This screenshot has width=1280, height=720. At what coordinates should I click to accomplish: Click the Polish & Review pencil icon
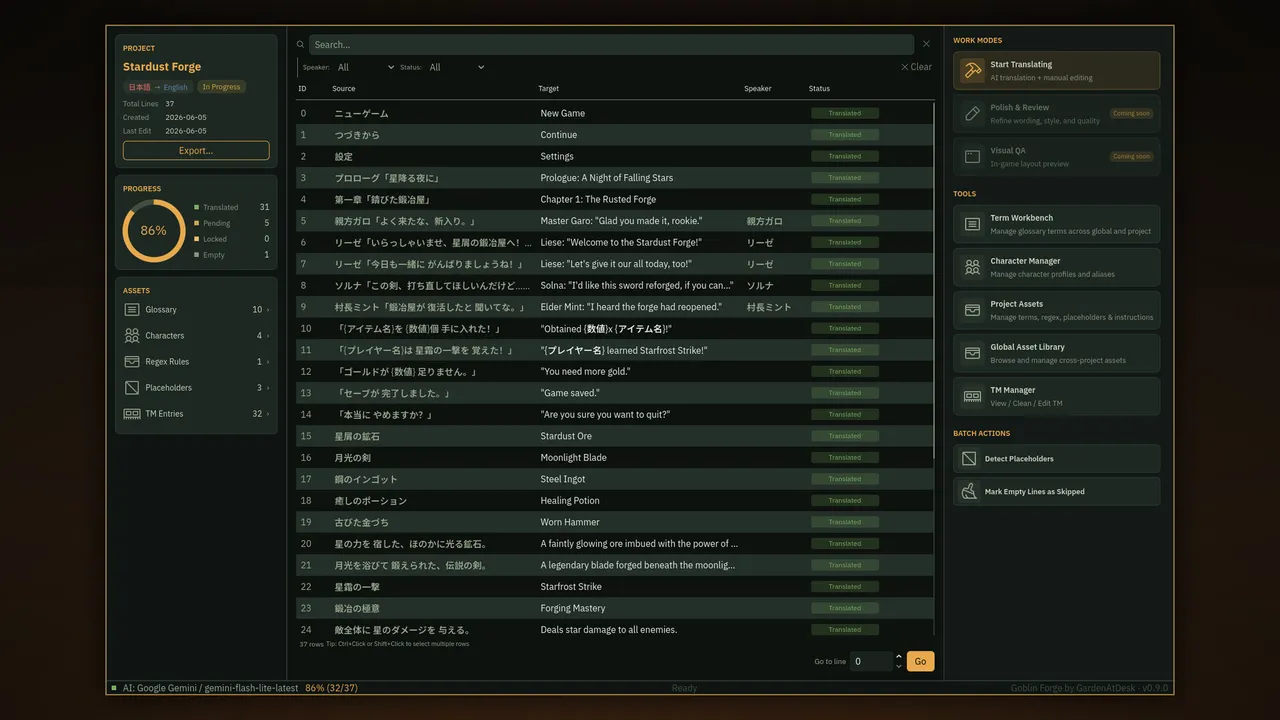pyautogui.click(x=972, y=114)
